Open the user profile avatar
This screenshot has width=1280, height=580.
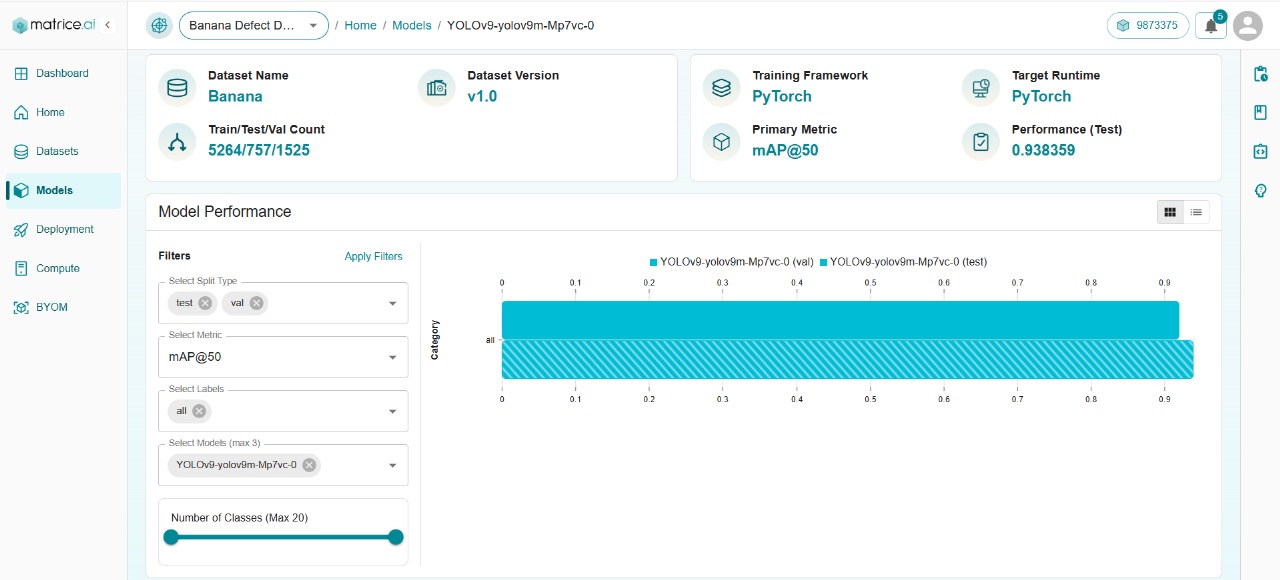[x=1248, y=25]
